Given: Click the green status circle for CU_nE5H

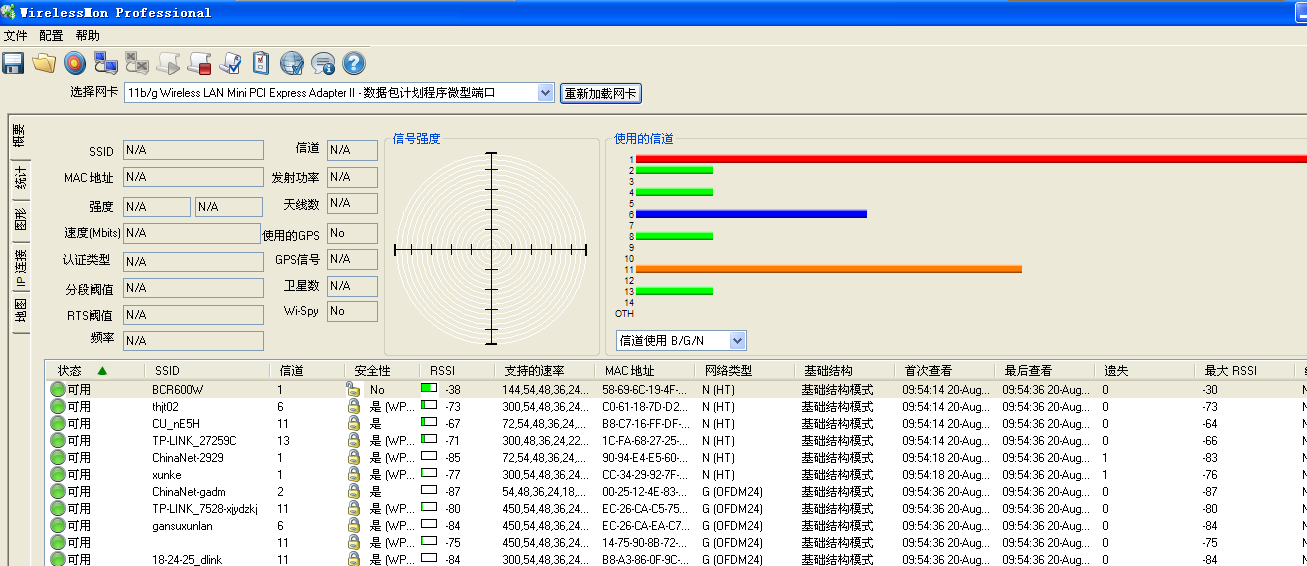Looking at the screenshot, I should tap(58, 424).
